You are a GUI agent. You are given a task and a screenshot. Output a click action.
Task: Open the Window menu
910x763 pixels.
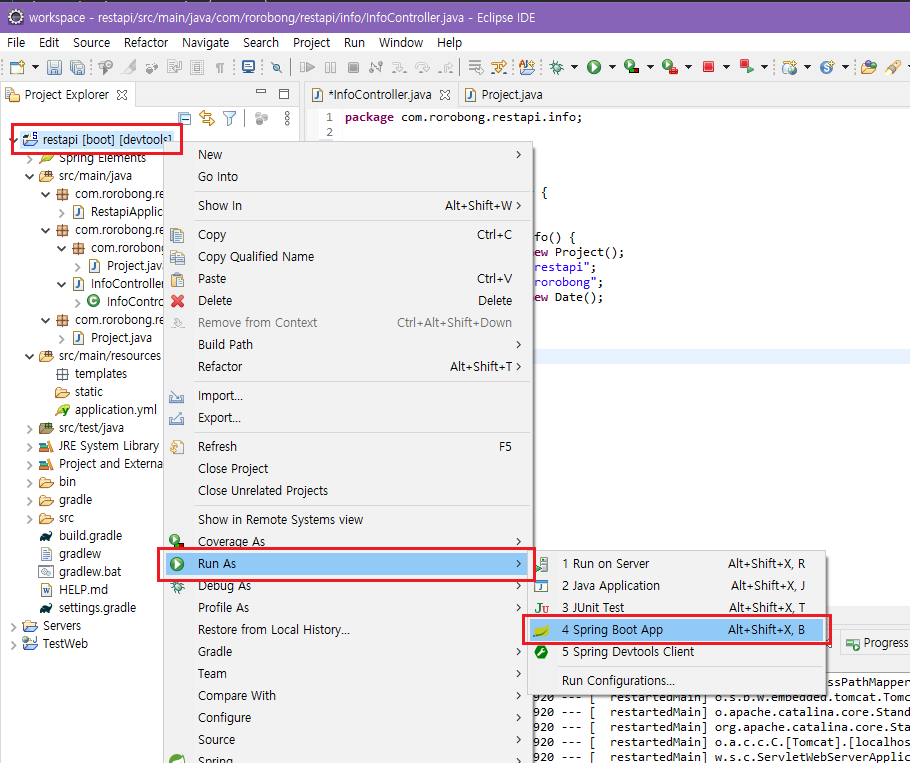coord(400,43)
